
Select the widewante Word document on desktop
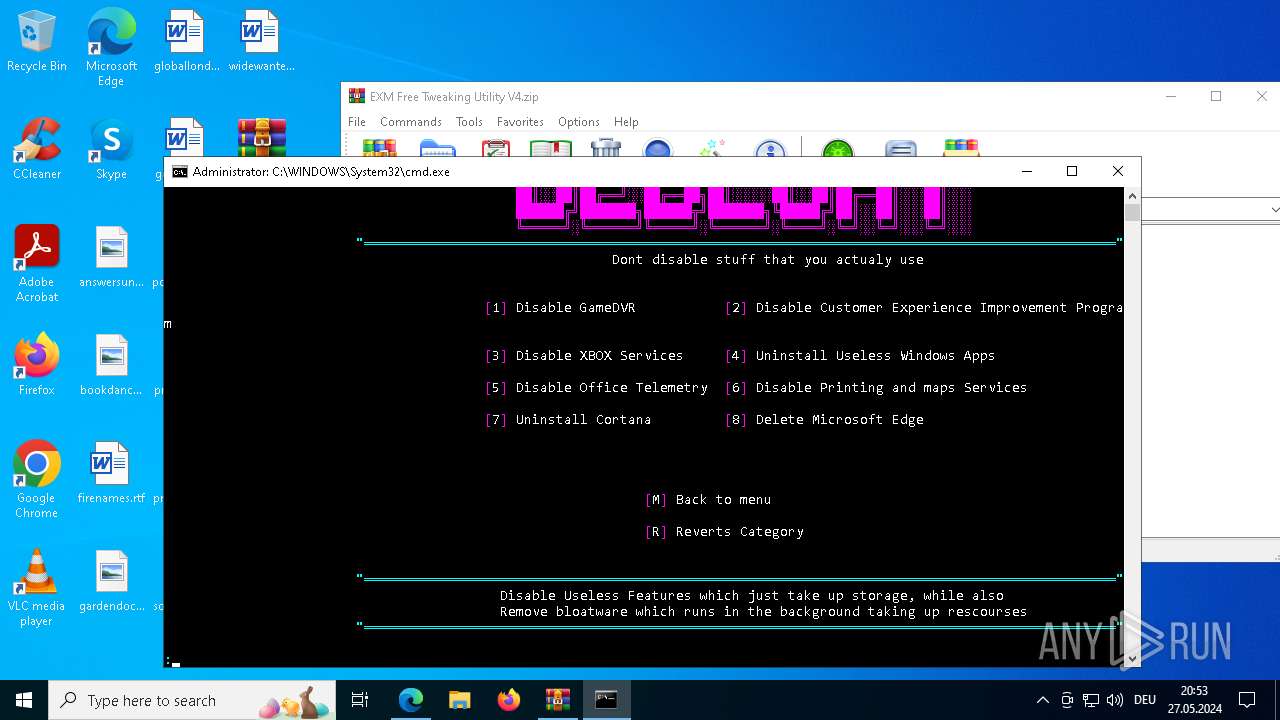(261, 41)
